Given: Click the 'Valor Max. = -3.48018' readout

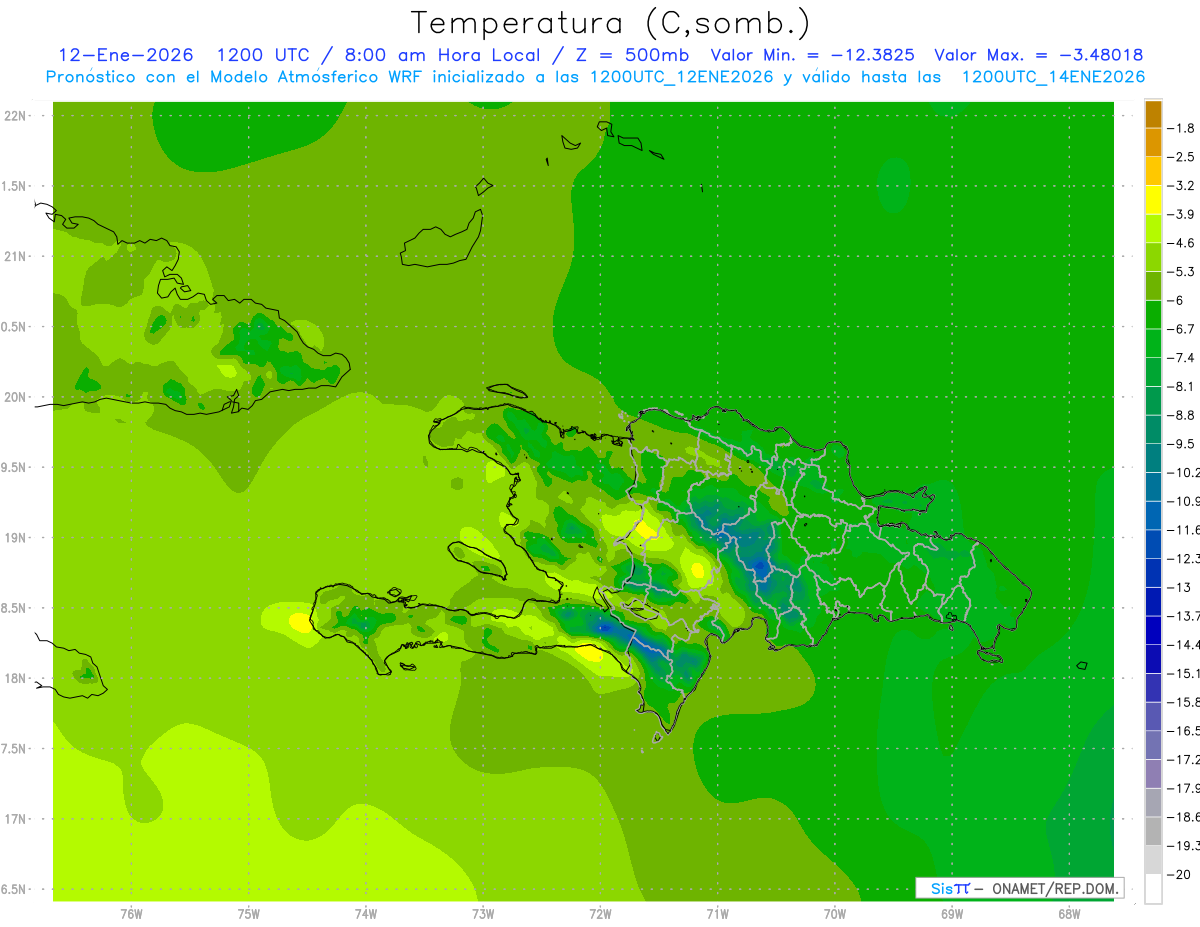Looking at the screenshot, I should 1038,55.
